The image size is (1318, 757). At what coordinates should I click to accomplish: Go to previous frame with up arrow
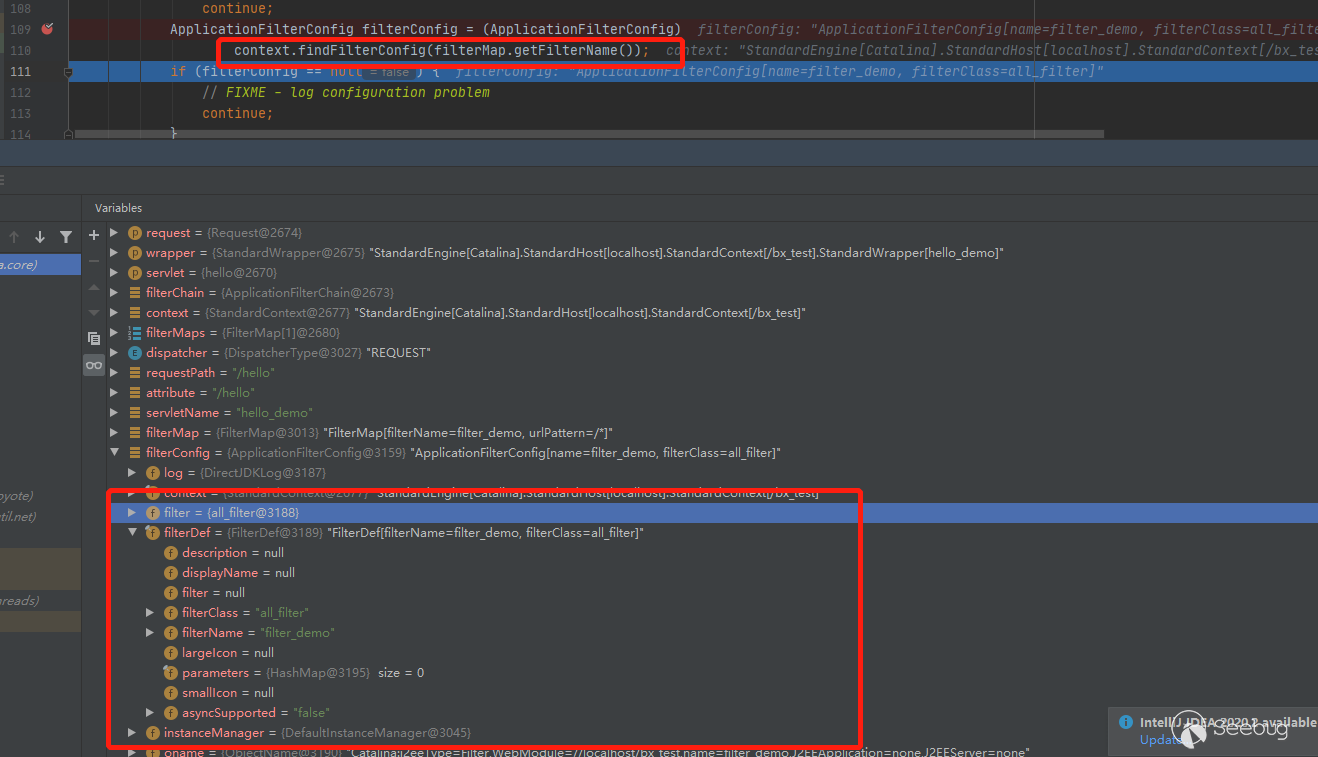[x=14, y=237]
